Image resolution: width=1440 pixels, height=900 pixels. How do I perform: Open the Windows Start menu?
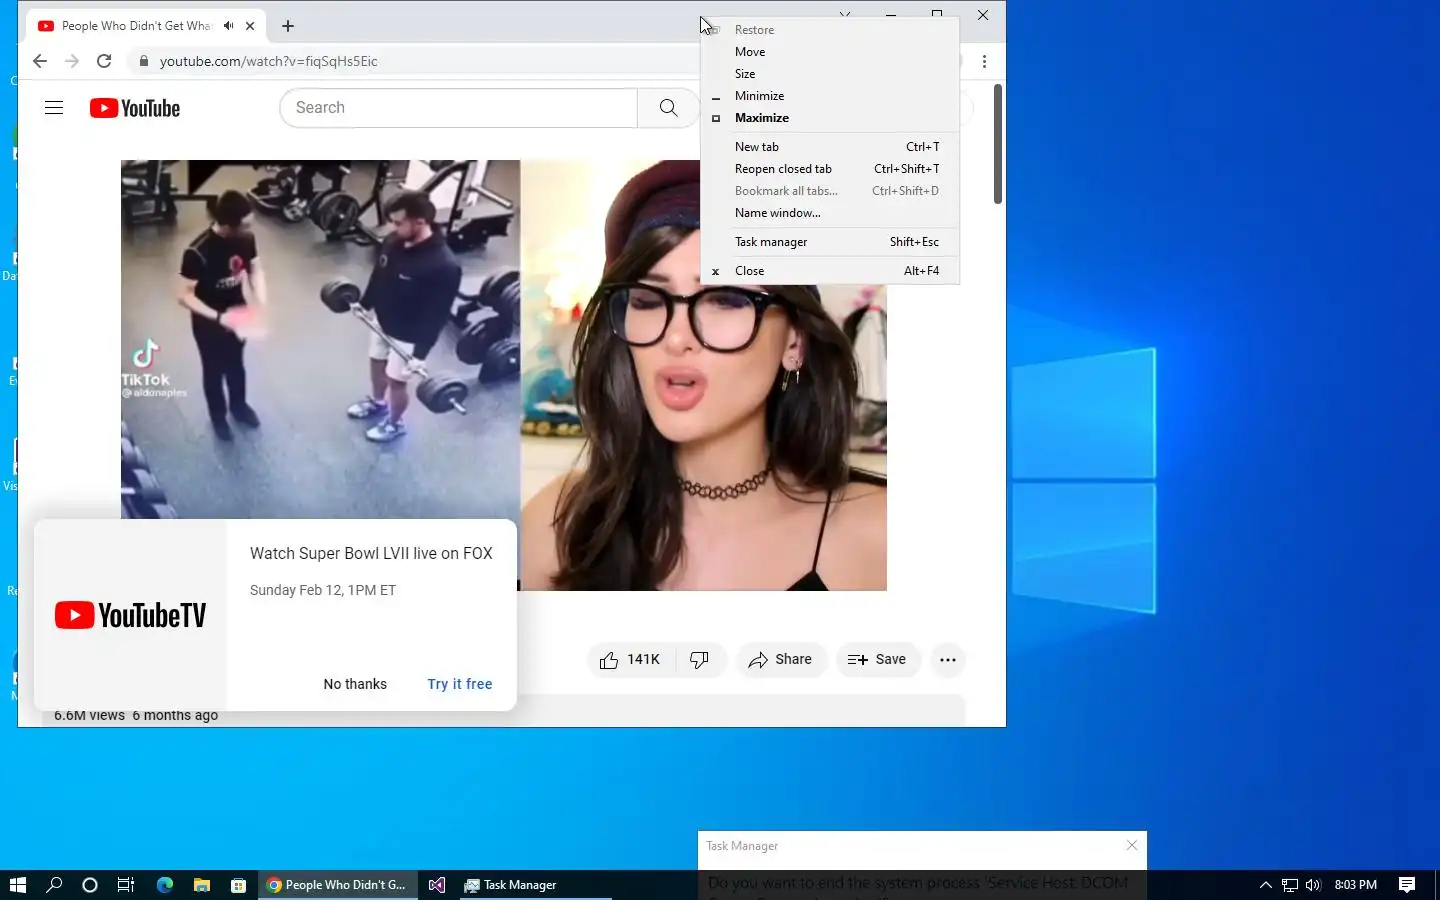[x=18, y=885]
